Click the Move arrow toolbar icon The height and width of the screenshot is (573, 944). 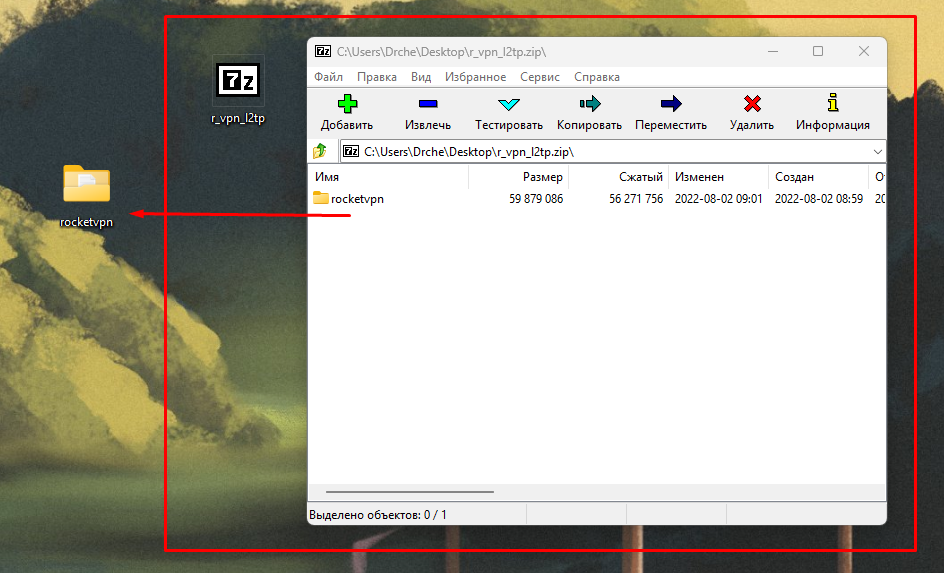point(670,104)
